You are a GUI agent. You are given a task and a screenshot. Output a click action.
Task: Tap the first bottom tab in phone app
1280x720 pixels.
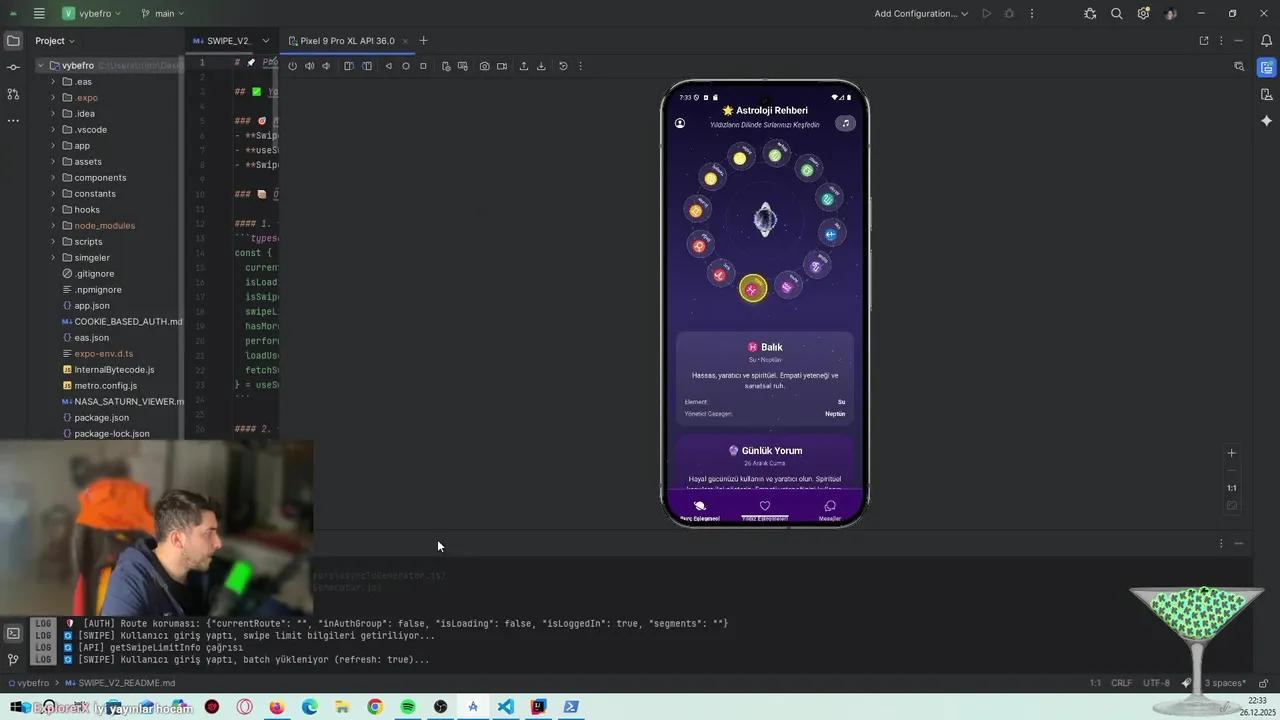click(699, 510)
